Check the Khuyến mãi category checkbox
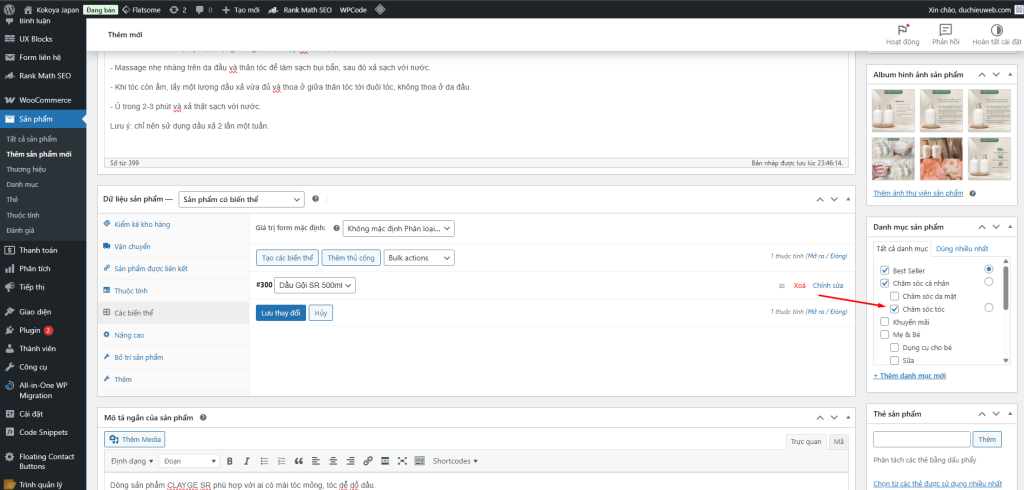This screenshot has height=490, width=1024. 884,322
